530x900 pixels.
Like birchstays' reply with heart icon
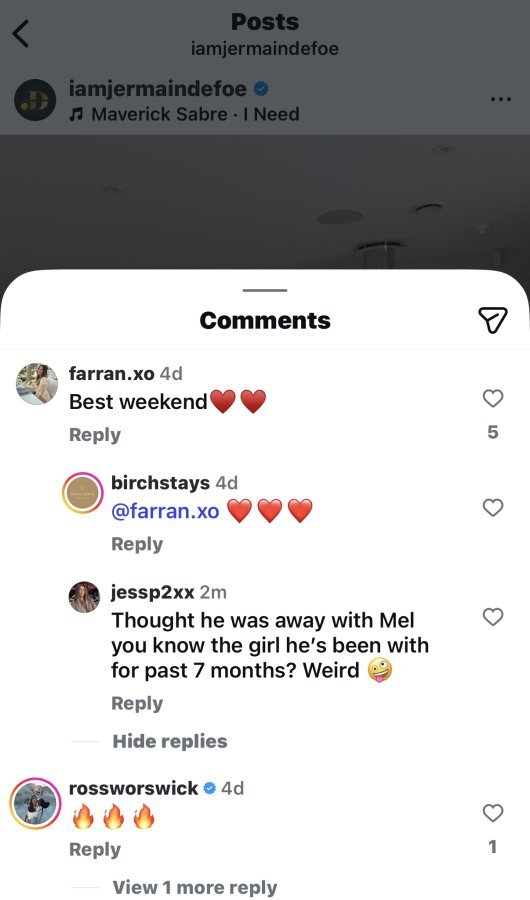pyautogui.click(x=493, y=507)
